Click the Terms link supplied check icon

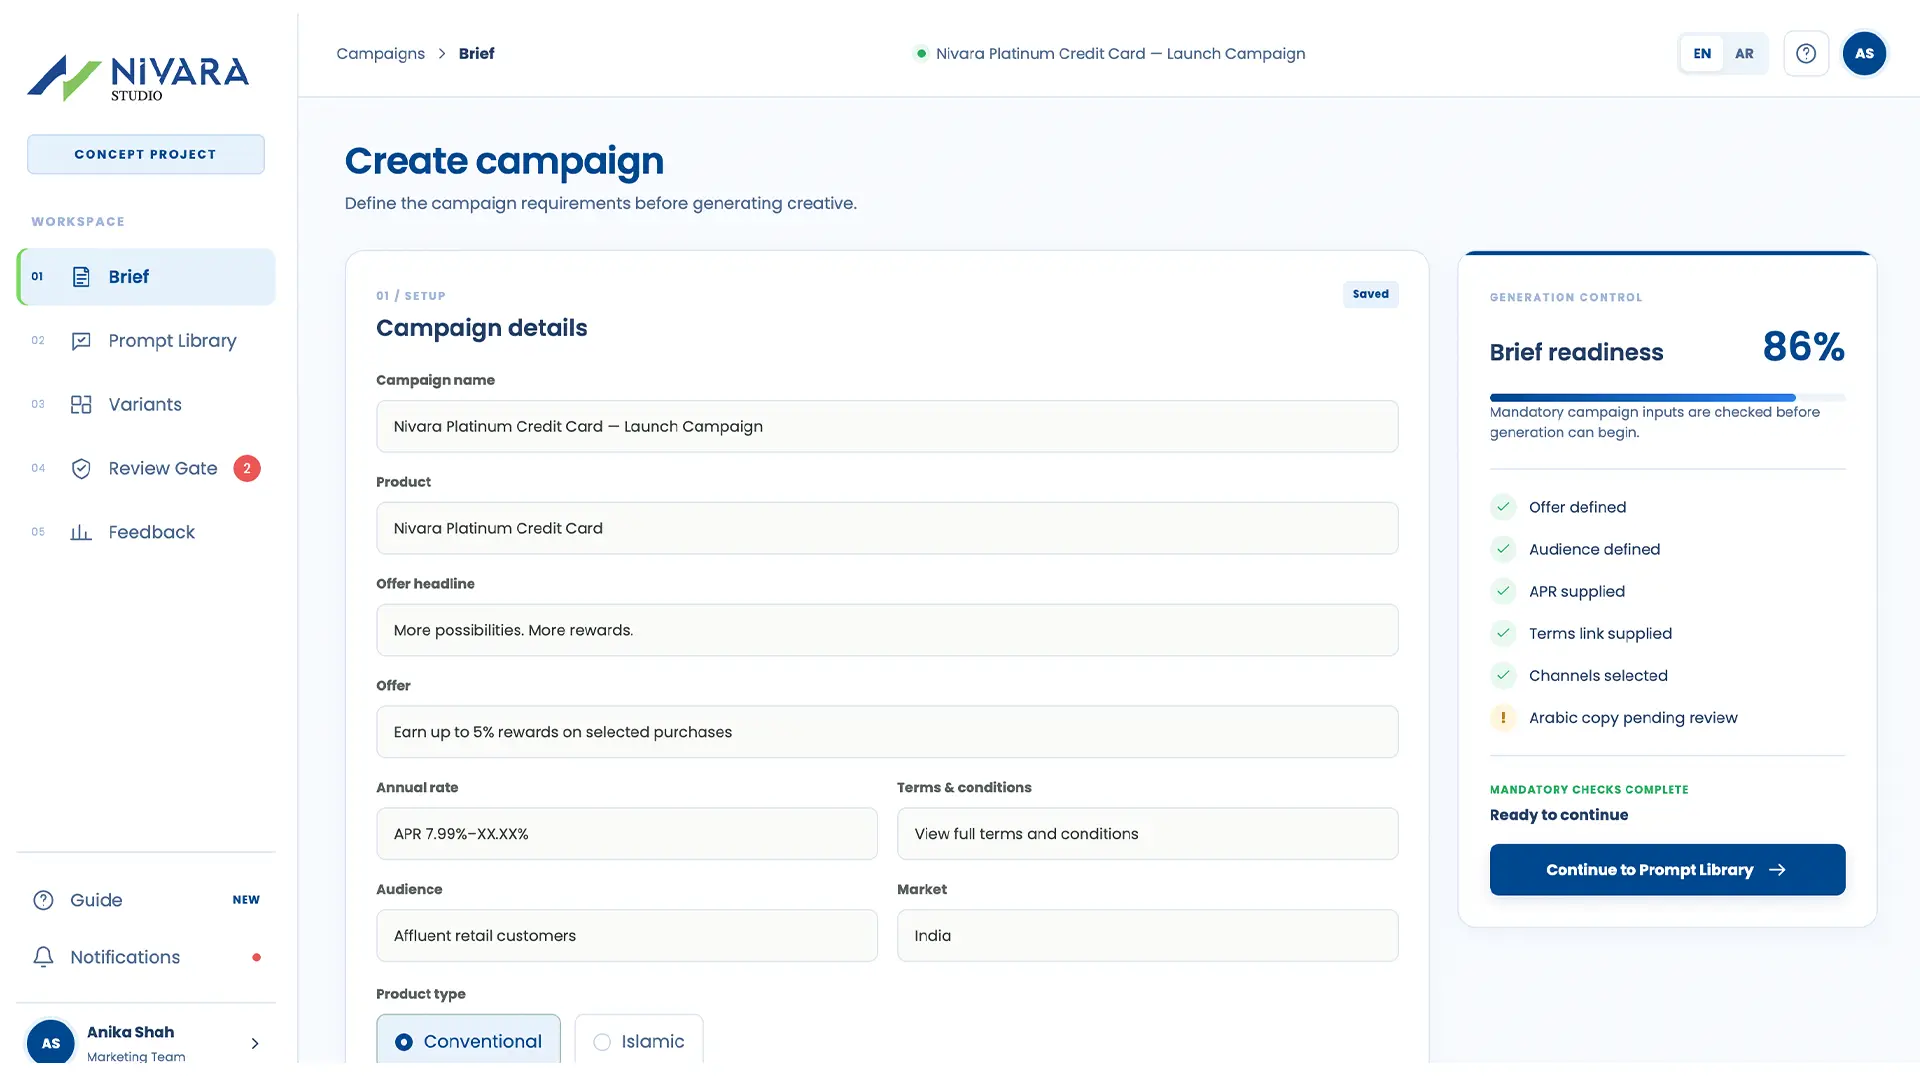[x=1503, y=633]
